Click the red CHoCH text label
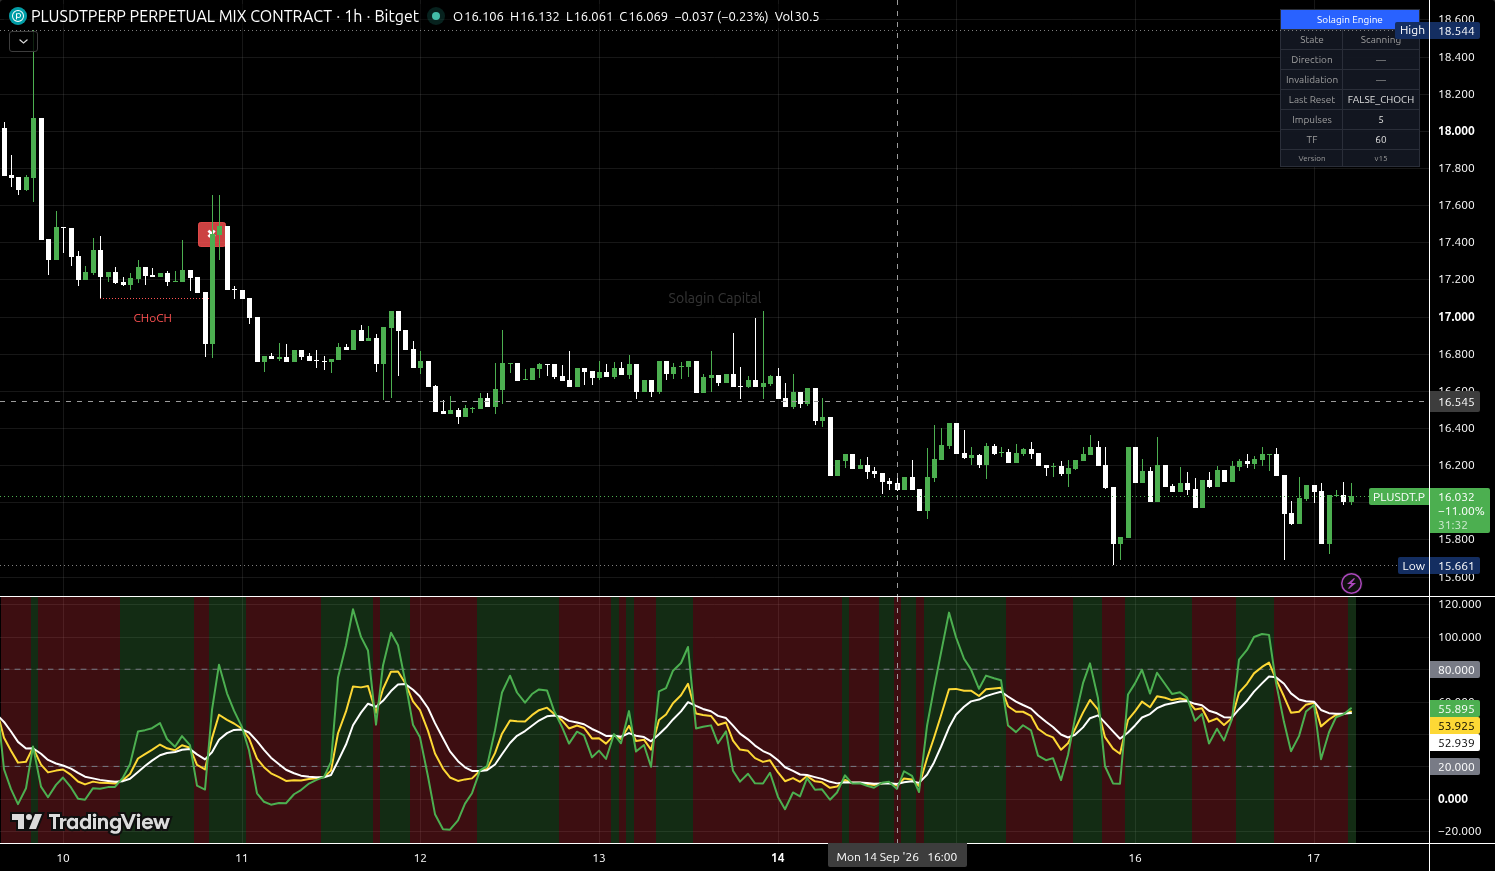The height and width of the screenshot is (871, 1495). pyautogui.click(x=153, y=318)
